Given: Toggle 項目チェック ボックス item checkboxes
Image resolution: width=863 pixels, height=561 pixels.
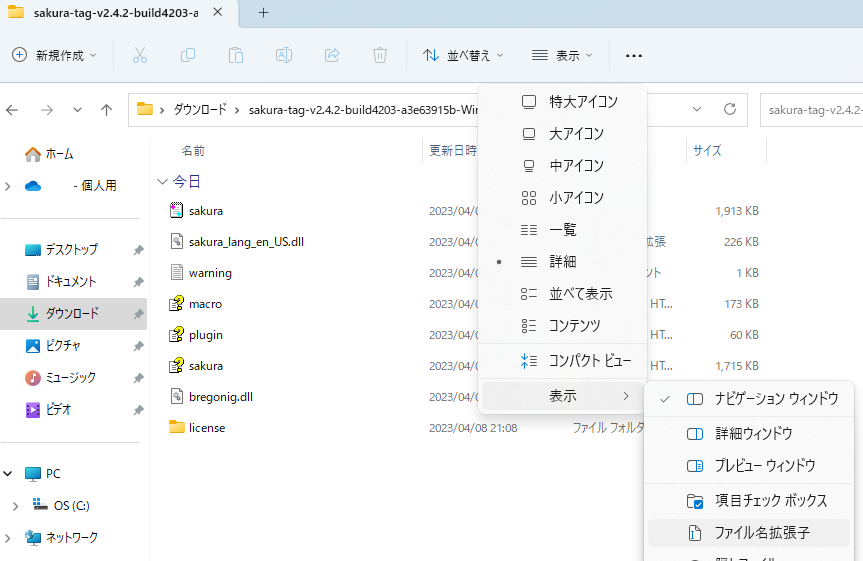Looking at the screenshot, I should [749, 500].
